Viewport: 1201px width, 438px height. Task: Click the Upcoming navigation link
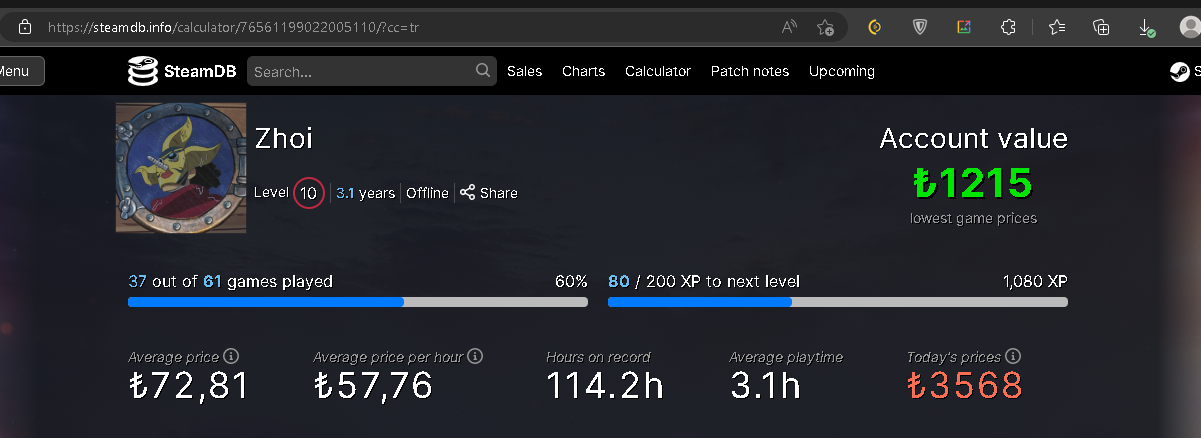tap(841, 71)
